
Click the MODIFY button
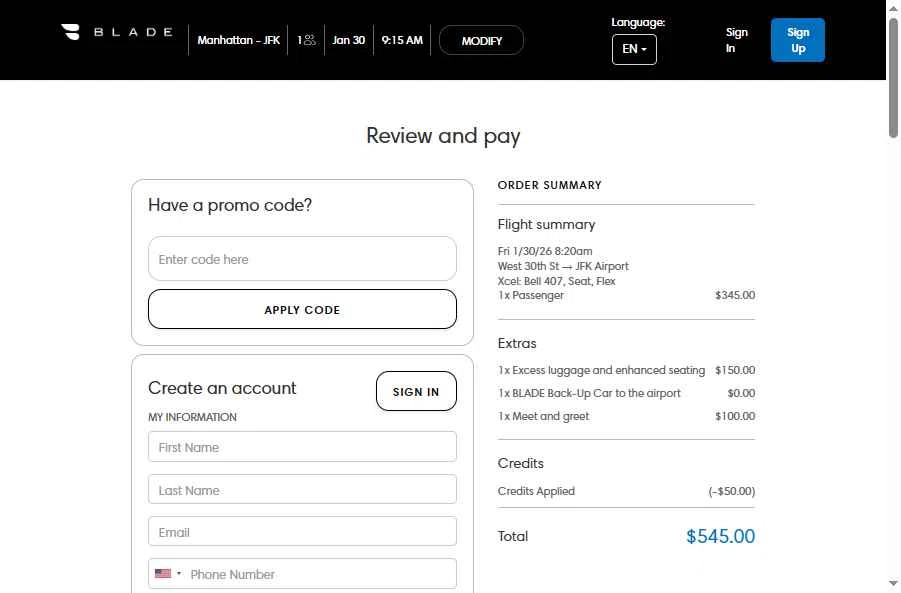[x=482, y=40]
